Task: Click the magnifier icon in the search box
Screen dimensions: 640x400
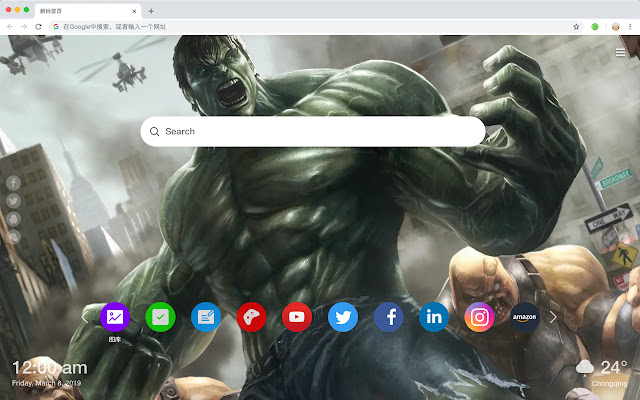Action: point(154,131)
